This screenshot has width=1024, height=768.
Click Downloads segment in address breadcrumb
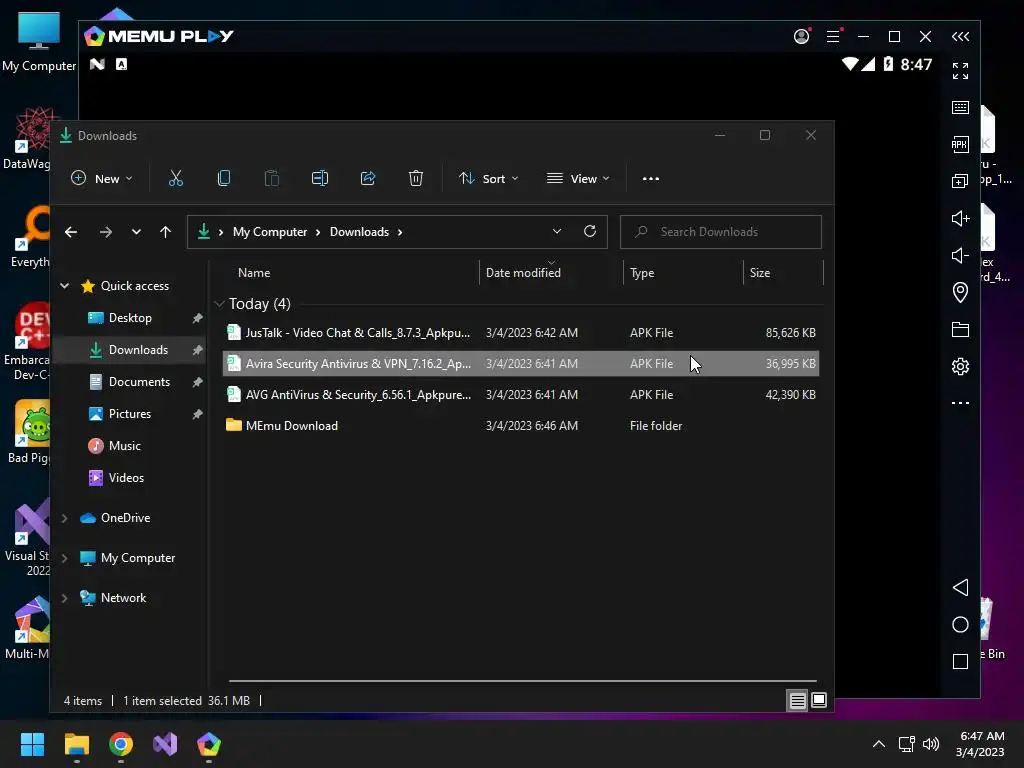(359, 232)
